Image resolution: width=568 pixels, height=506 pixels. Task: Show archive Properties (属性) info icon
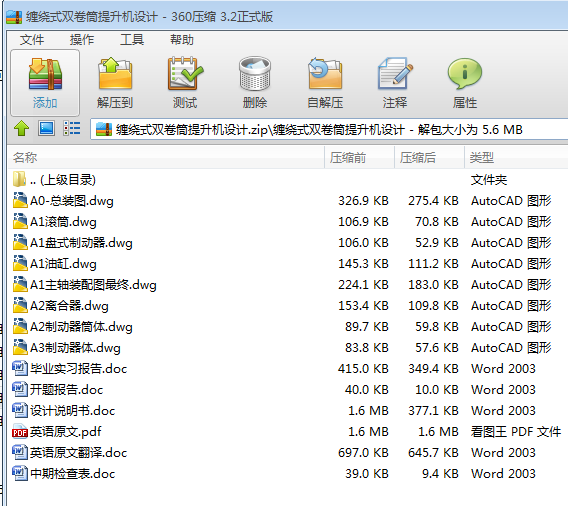pos(465,74)
